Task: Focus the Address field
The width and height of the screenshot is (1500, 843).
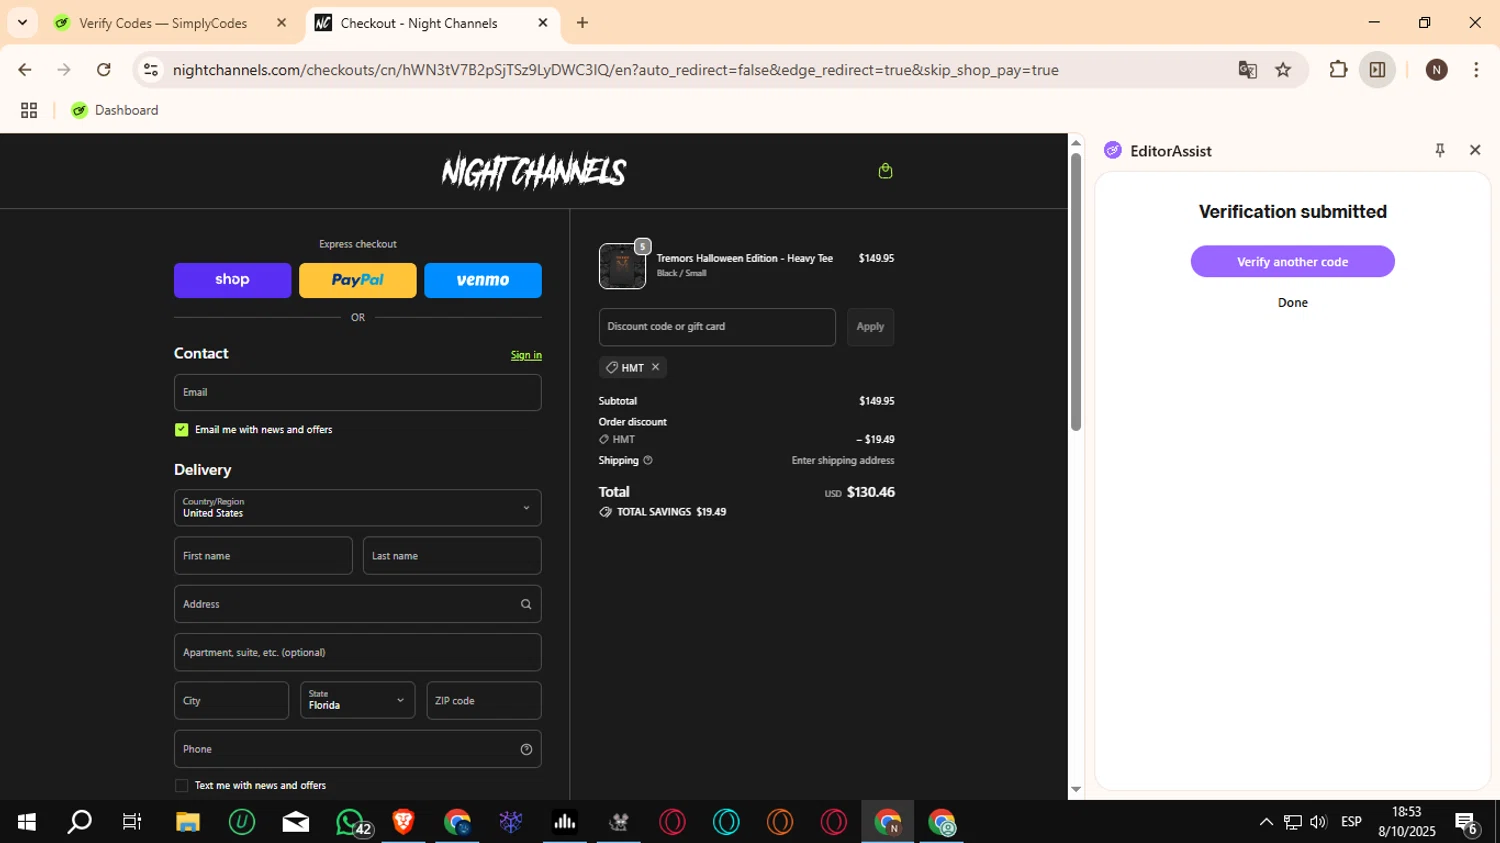Action: (x=357, y=604)
